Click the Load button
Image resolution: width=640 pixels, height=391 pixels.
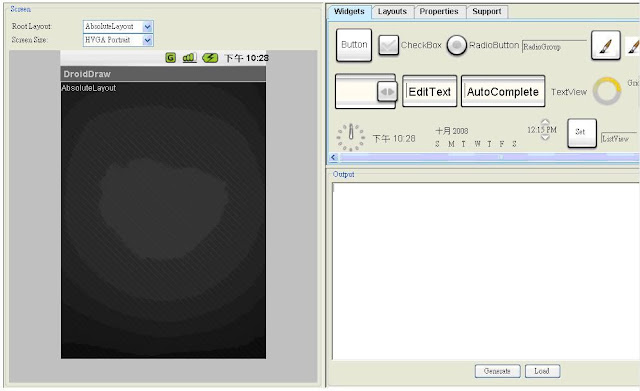tap(542, 371)
